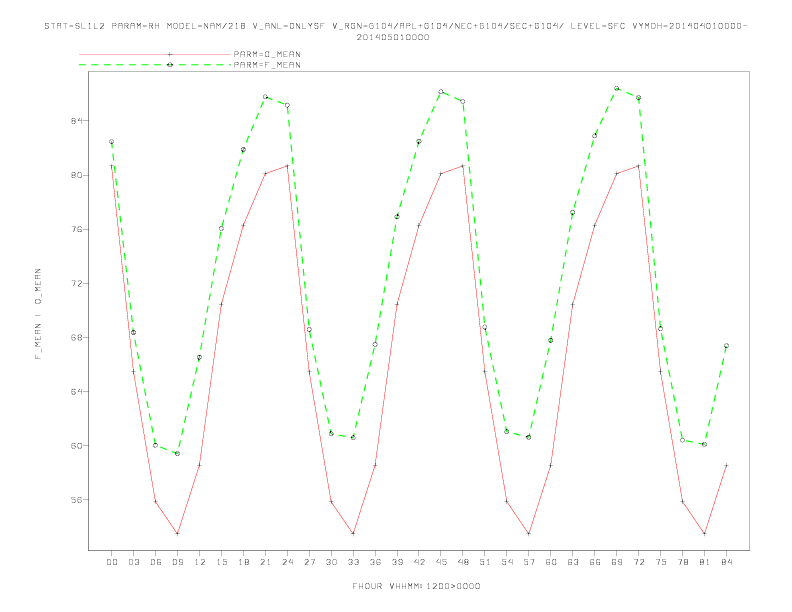The image size is (792, 612).
Task: Click the red O_MEAN peak marker at hour 48
Action: (x=463, y=166)
